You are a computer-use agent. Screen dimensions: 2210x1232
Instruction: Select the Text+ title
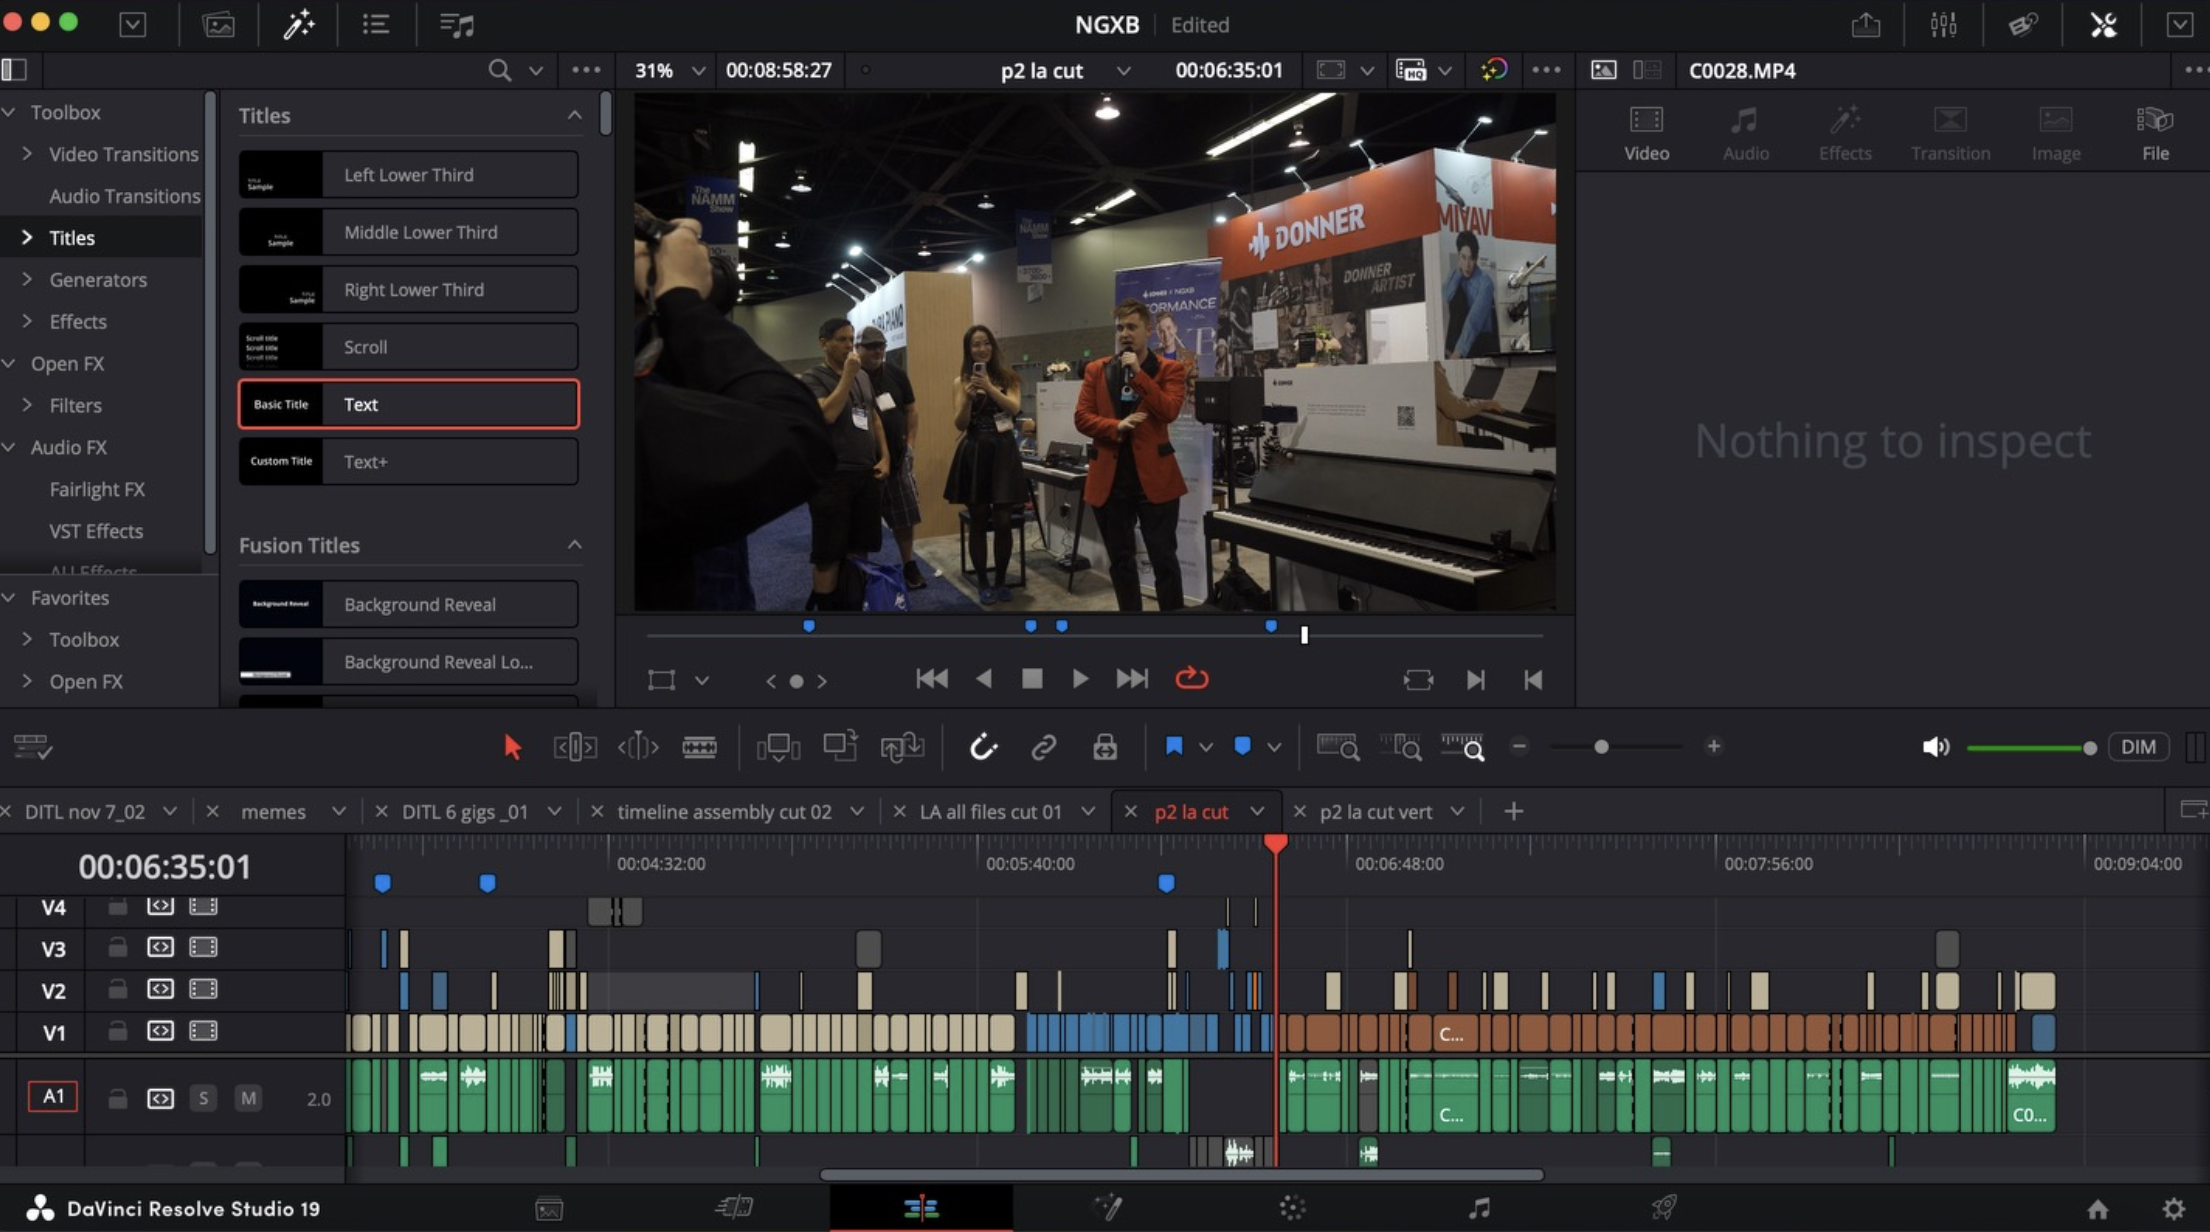point(408,462)
